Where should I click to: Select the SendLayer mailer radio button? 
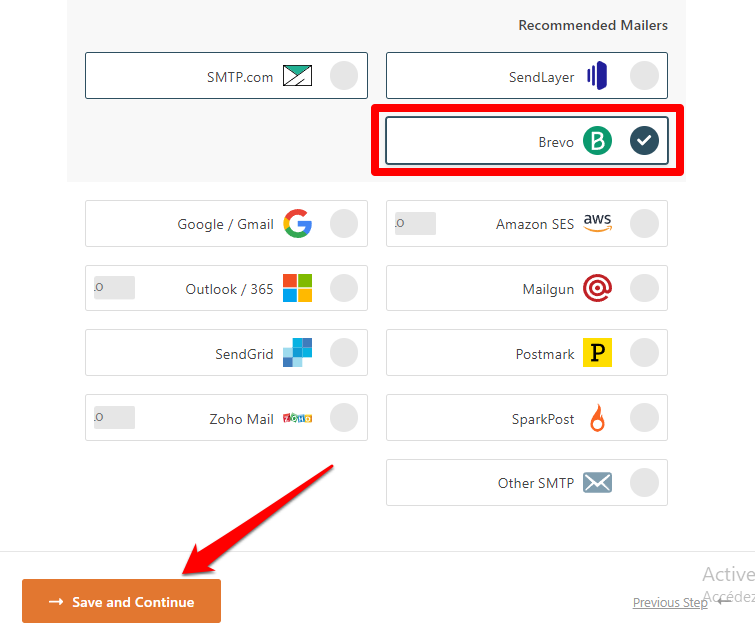644,76
